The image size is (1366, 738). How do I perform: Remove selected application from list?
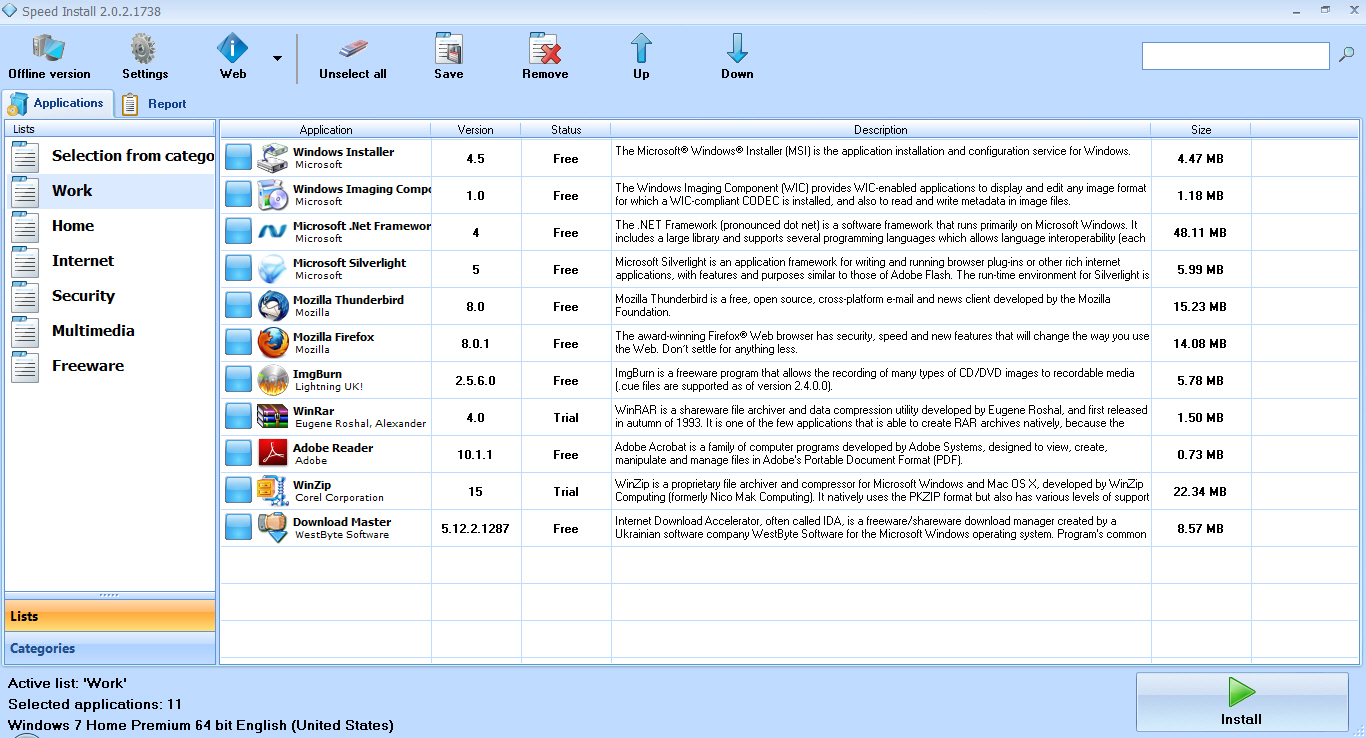coord(545,57)
